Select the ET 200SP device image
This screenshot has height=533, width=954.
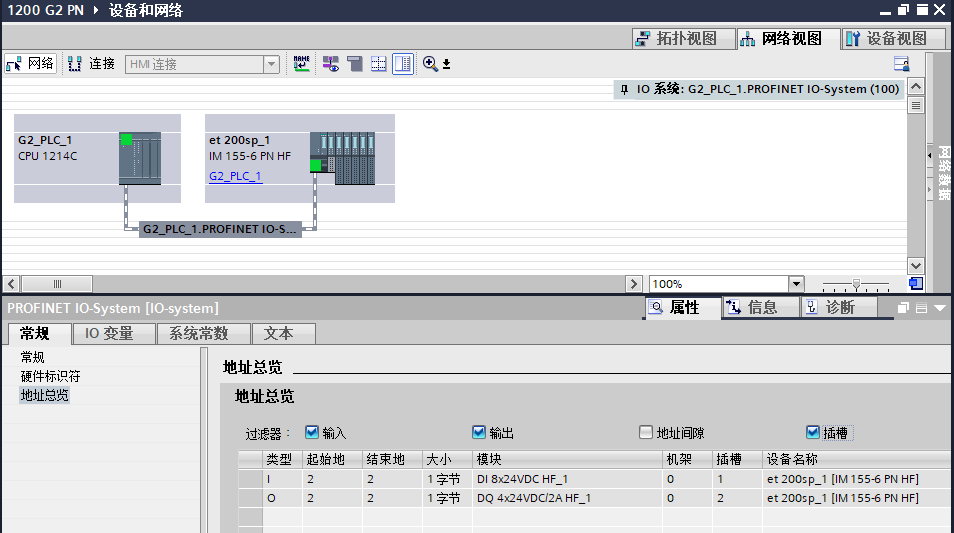click(x=342, y=158)
